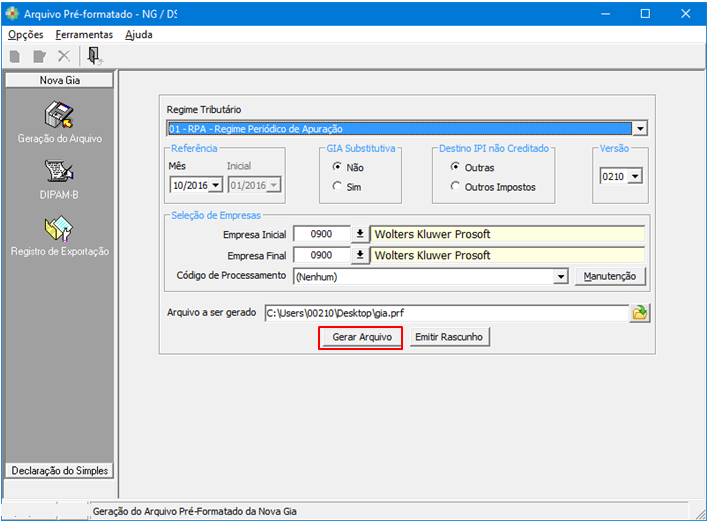This screenshot has width=709, height=522.
Task: Select Não for GIA Substitutiva
Action: pos(337,168)
